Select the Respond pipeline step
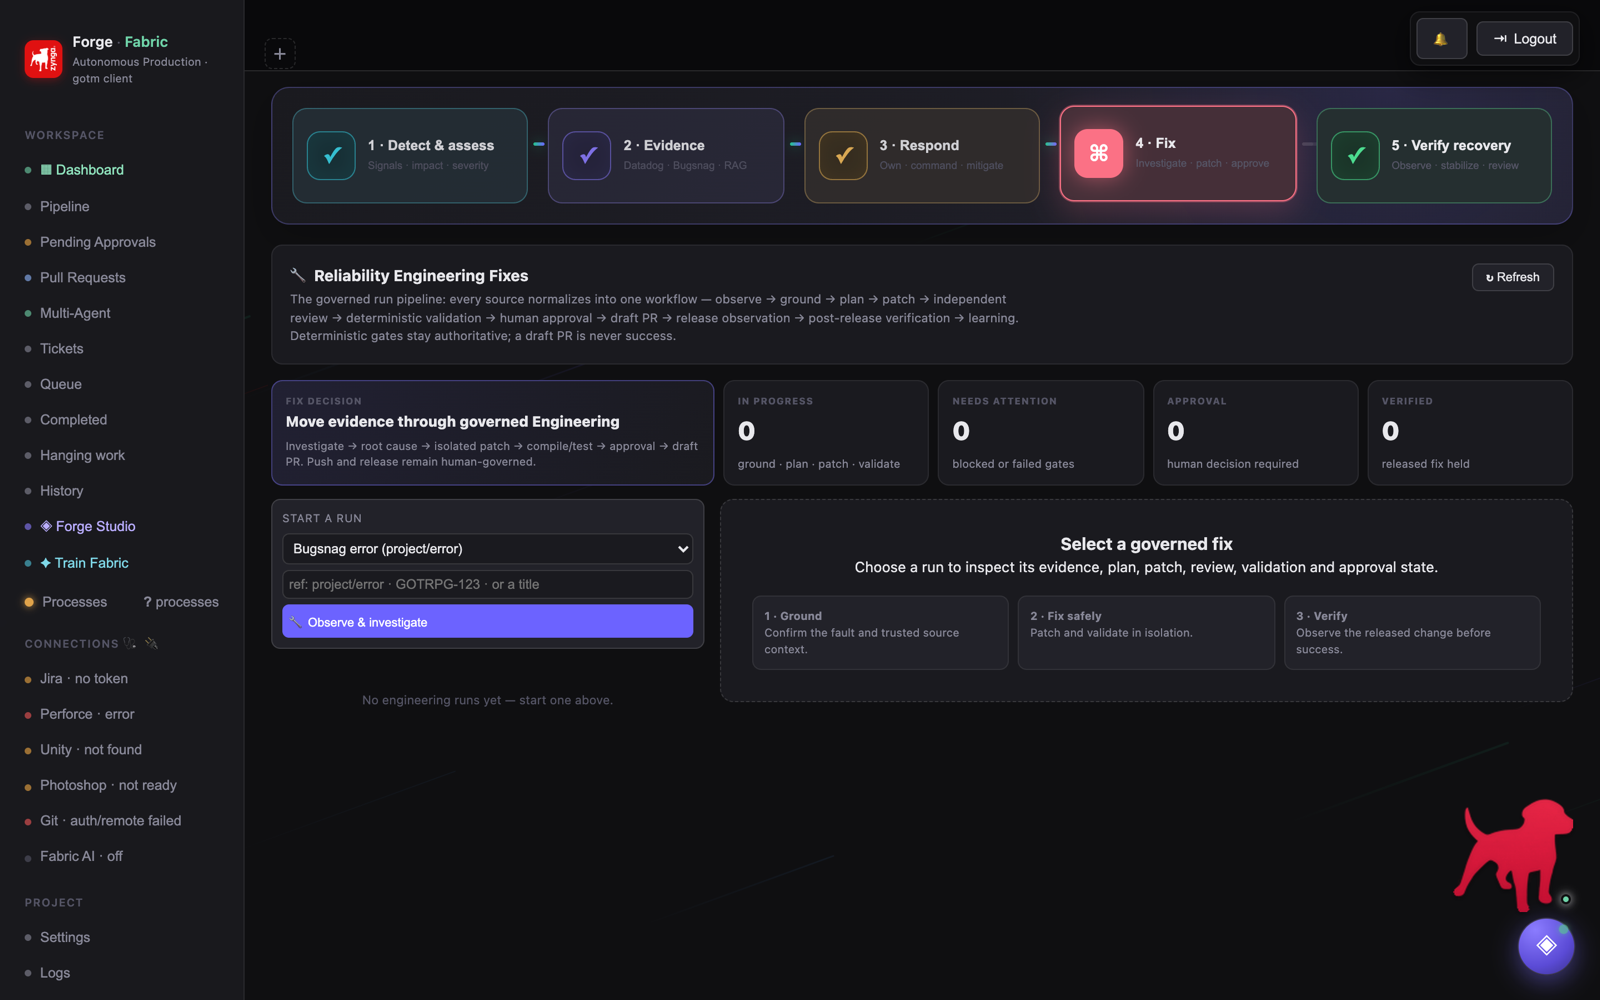The height and width of the screenshot is (1000, 1600). (922, 156)
